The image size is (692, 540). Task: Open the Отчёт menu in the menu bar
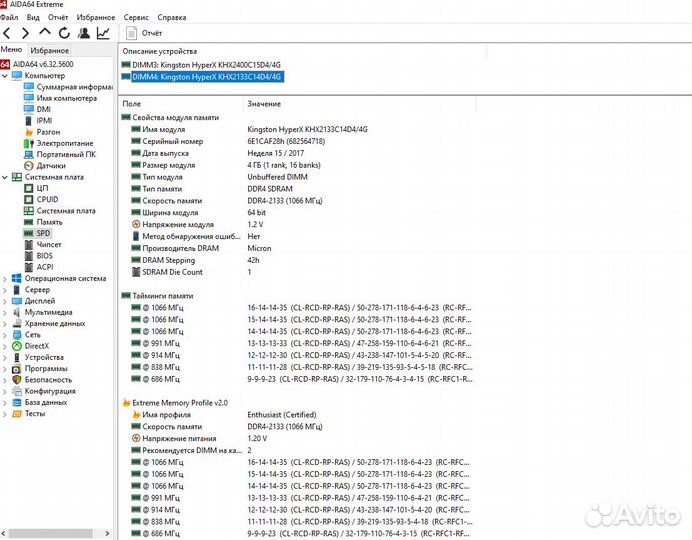(x=58, y=17)
